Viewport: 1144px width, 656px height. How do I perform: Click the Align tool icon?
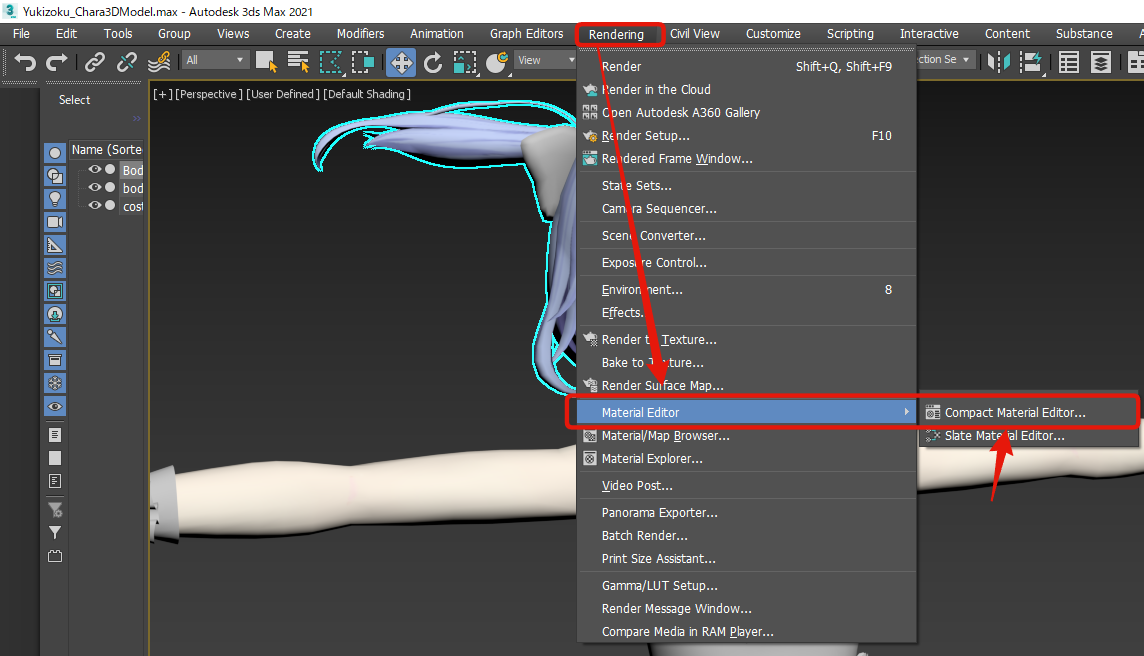(1031, 62)
